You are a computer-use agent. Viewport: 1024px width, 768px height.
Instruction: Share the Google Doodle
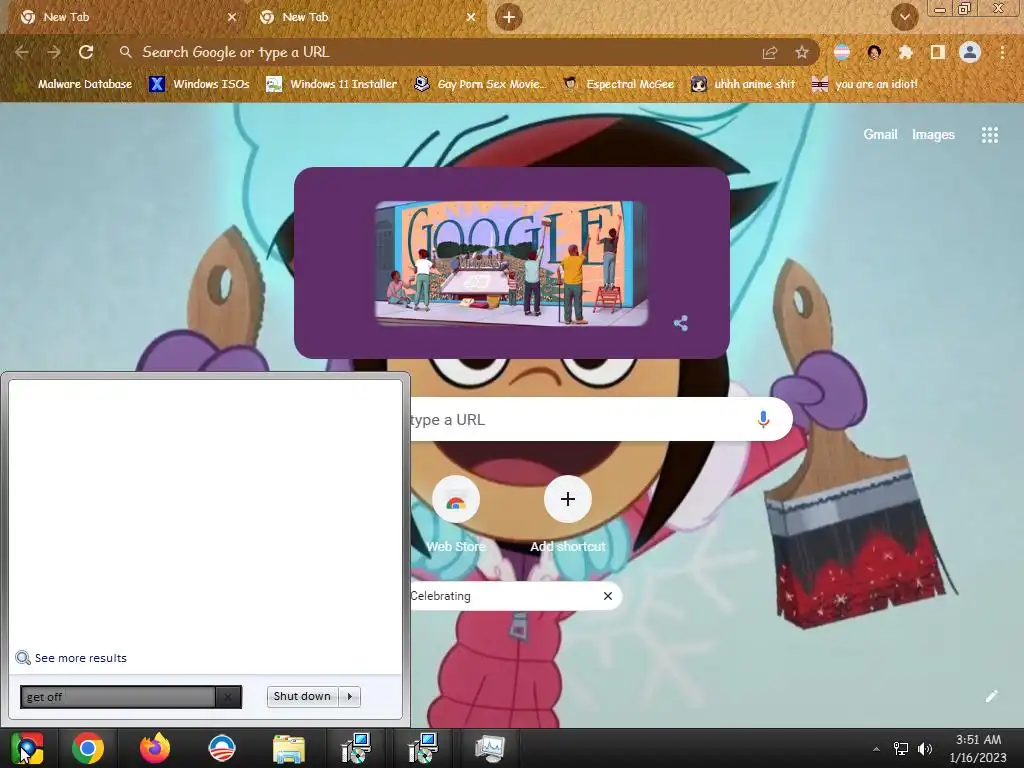(680, 323)
